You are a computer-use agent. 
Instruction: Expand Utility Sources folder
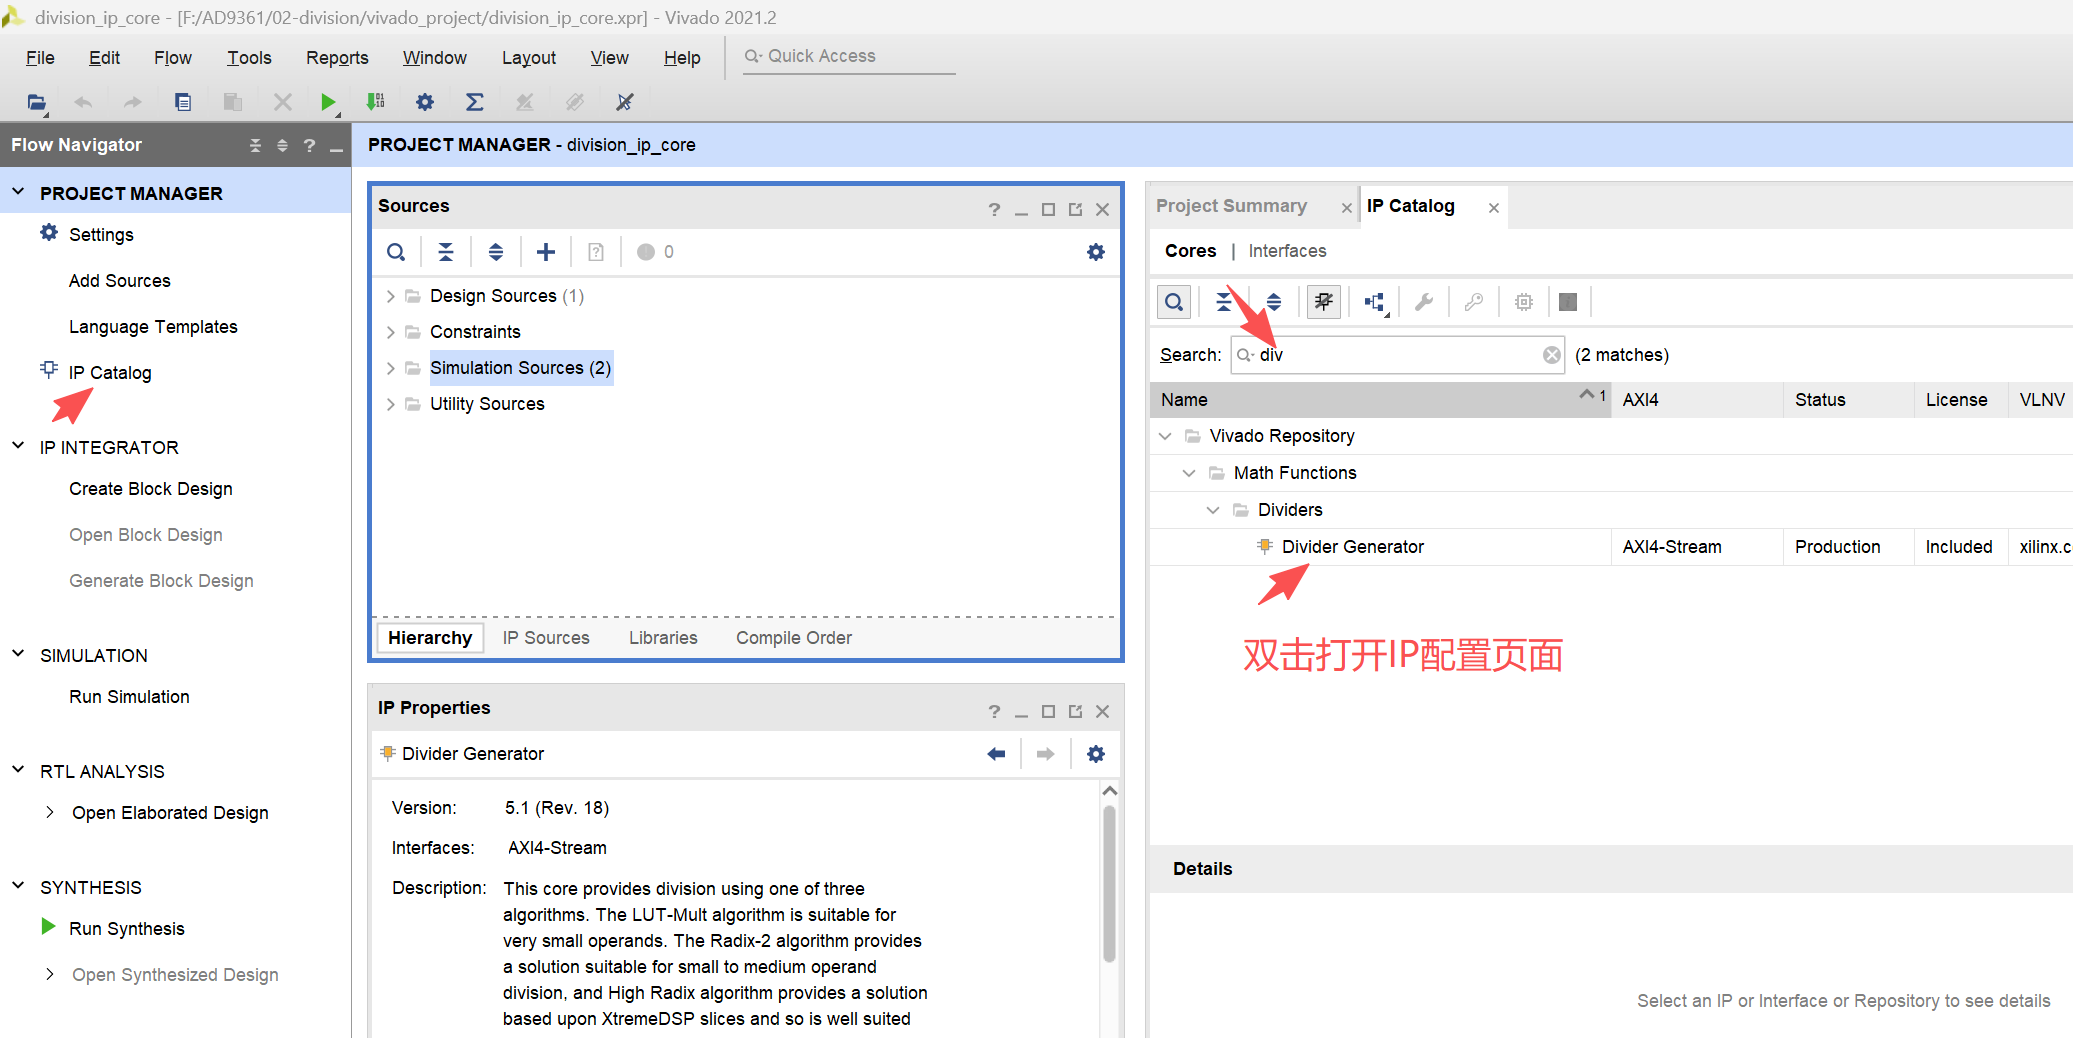point(390,404)
